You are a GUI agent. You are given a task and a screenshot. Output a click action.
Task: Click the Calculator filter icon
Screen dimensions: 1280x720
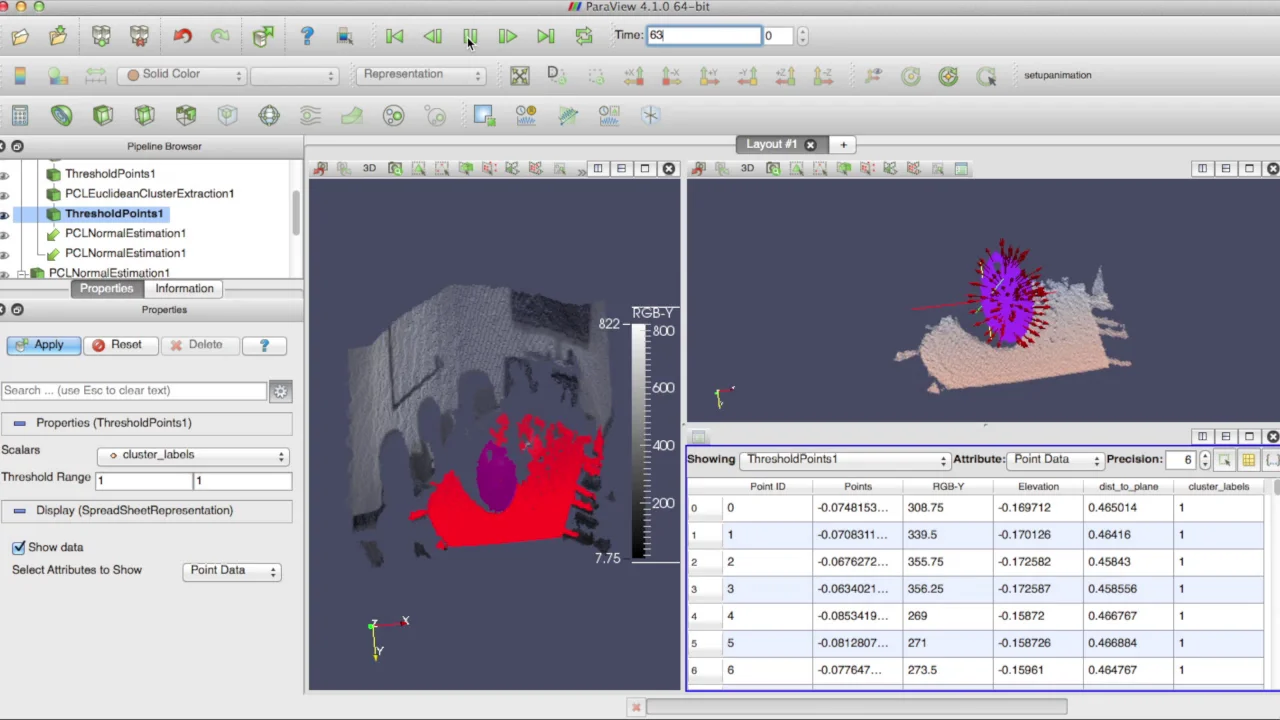pos(20,116)
